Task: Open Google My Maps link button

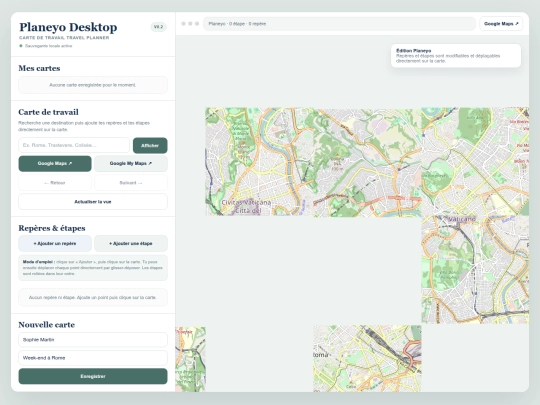Action: [131, 164]
